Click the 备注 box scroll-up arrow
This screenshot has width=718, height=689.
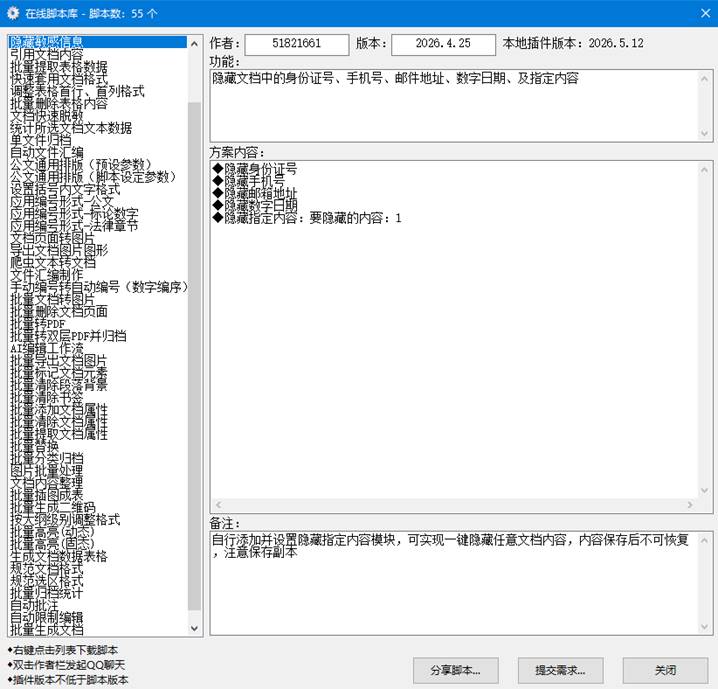click(x=704, y=541)
